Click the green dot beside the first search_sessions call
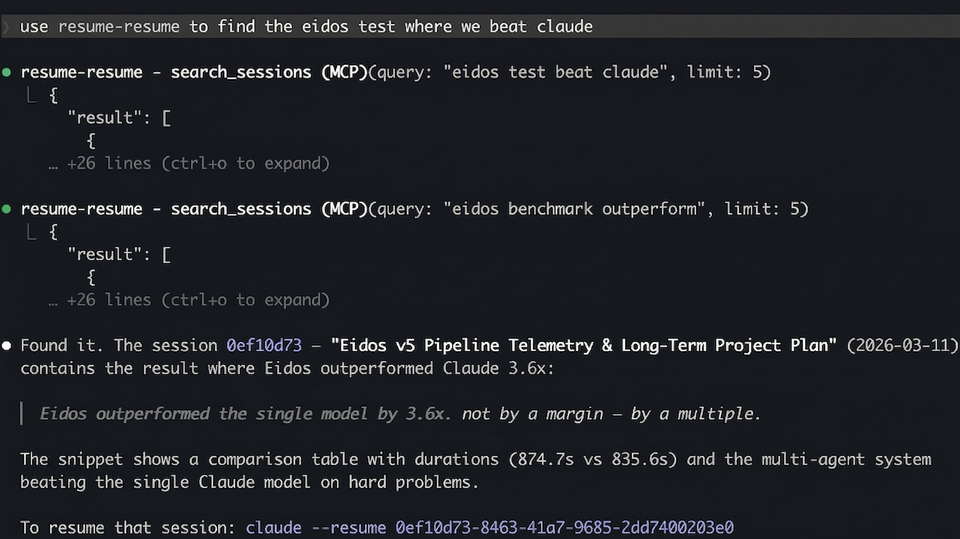This screenshot has width=960, height=539. tap(8, 72)
